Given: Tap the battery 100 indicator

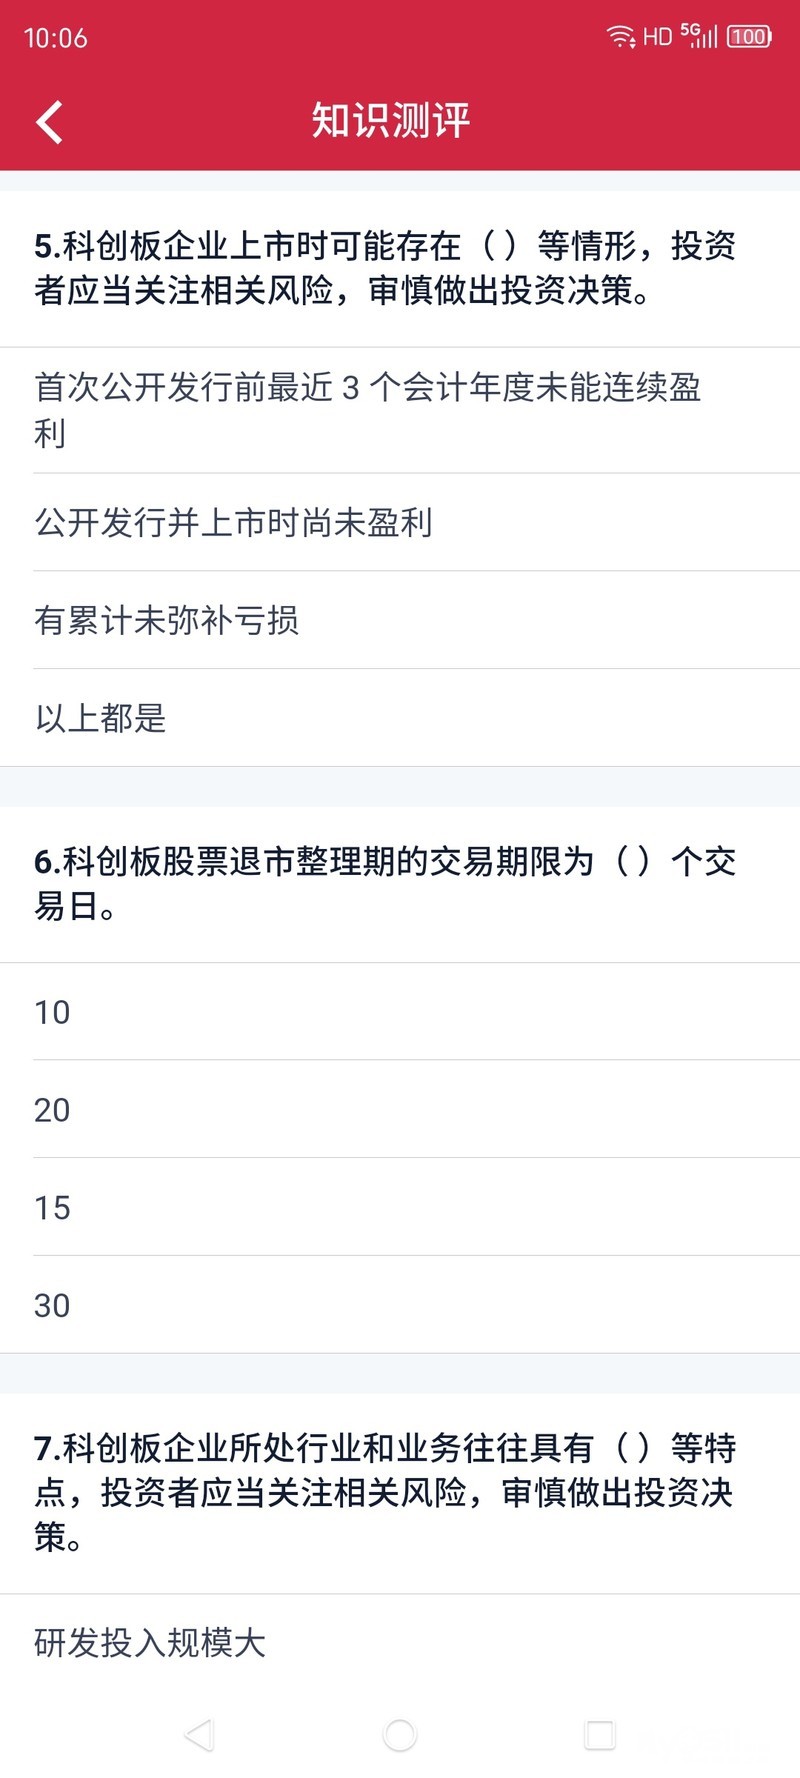Looking at the screenshot, I should [749, 37].
